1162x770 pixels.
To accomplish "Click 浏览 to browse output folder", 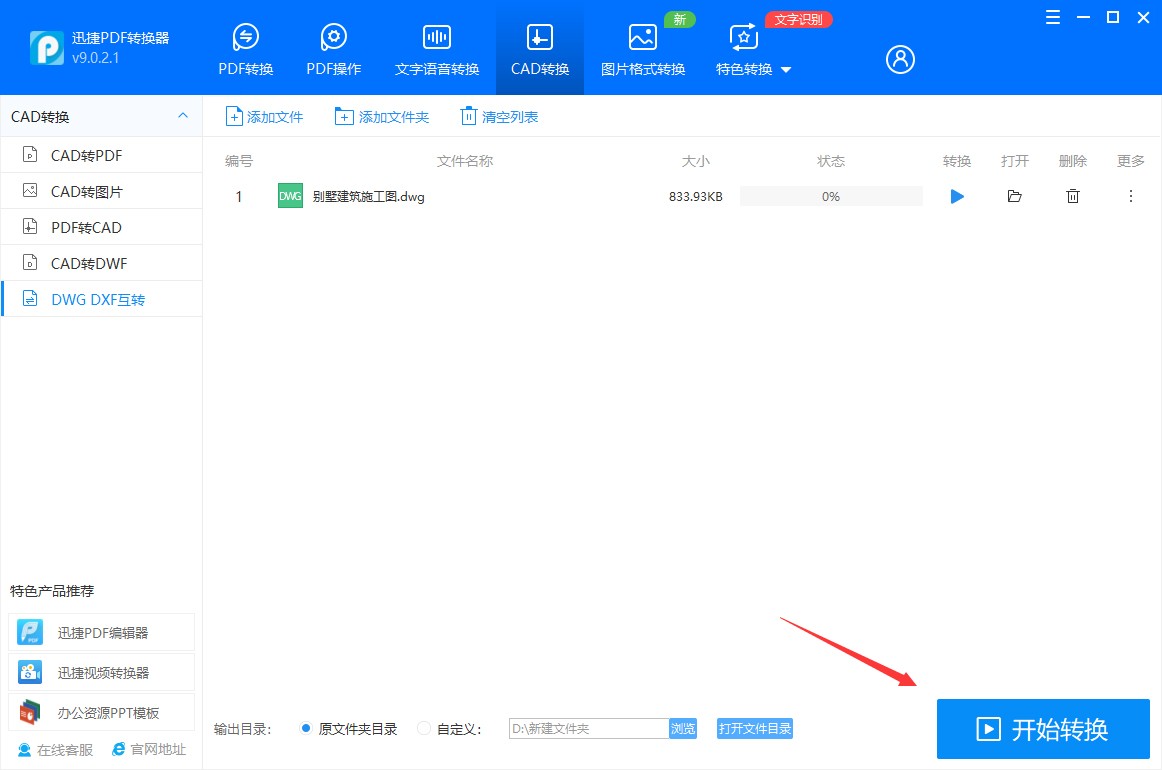I will 683,728.
